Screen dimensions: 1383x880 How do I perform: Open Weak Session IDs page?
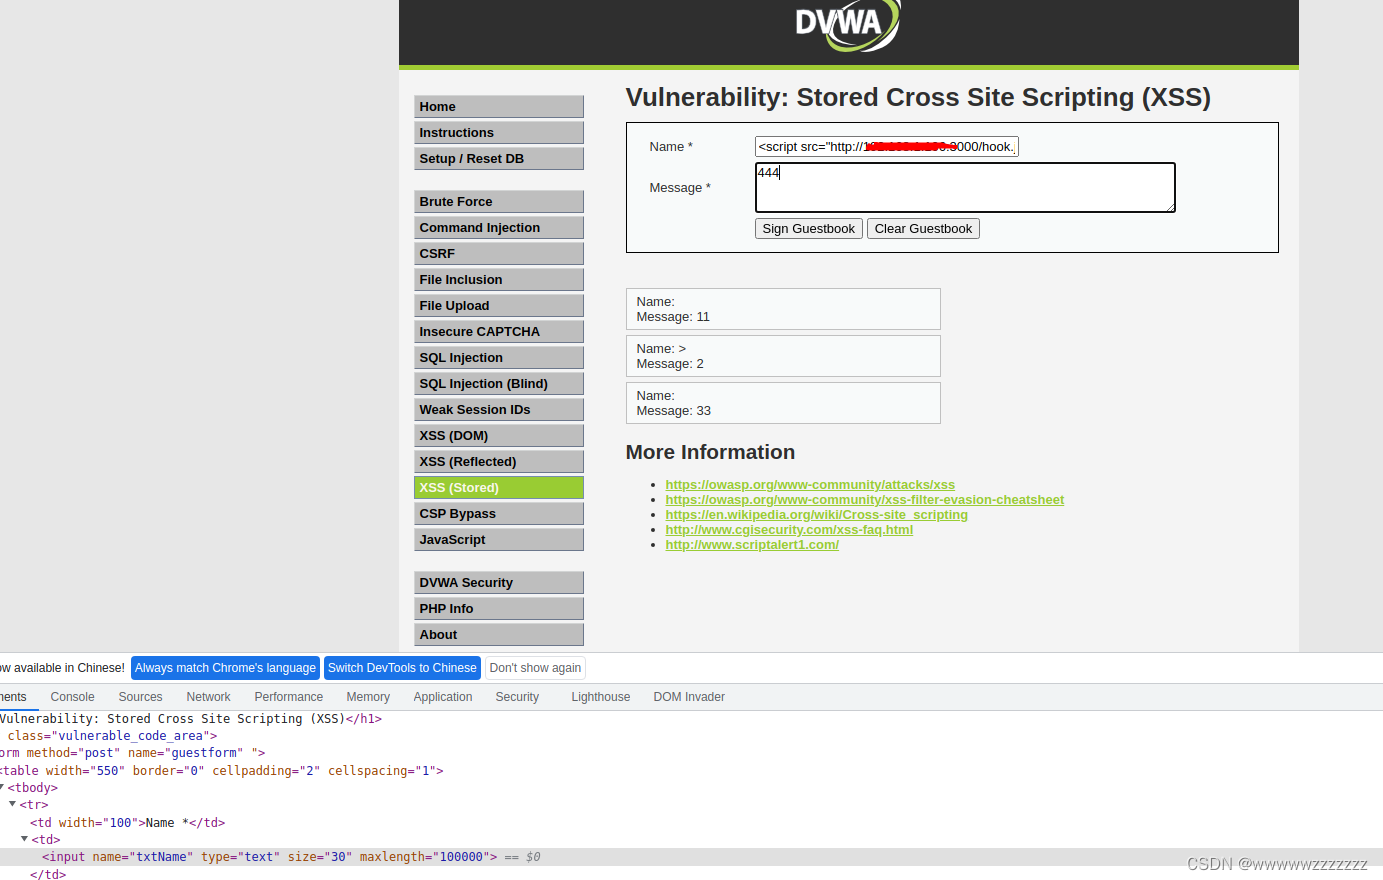(x=499, y=410)
